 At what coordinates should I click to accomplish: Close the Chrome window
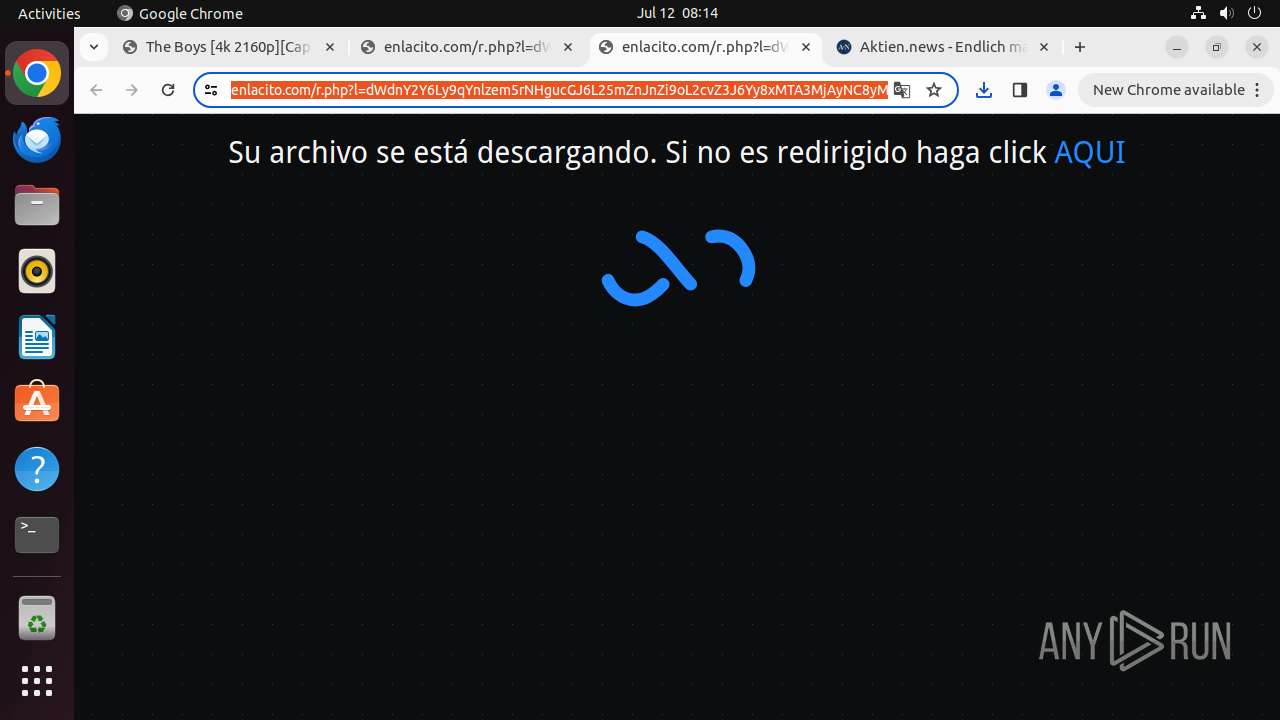tap(1257, 47)
